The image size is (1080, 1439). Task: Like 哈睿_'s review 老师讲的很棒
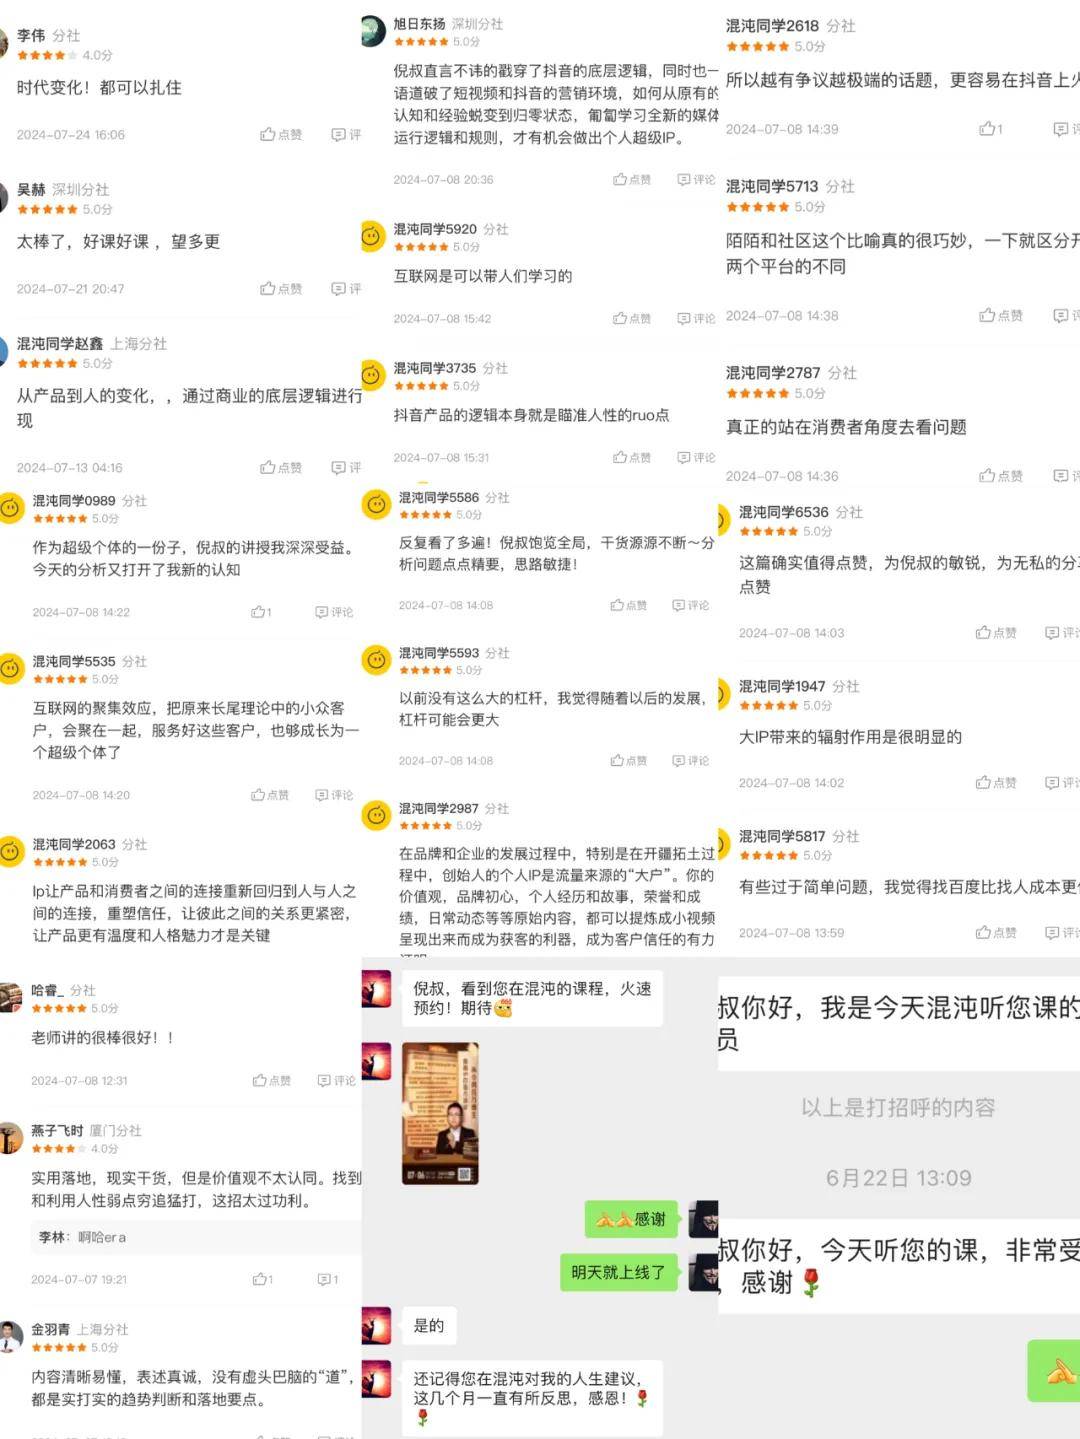(272, 1081)
